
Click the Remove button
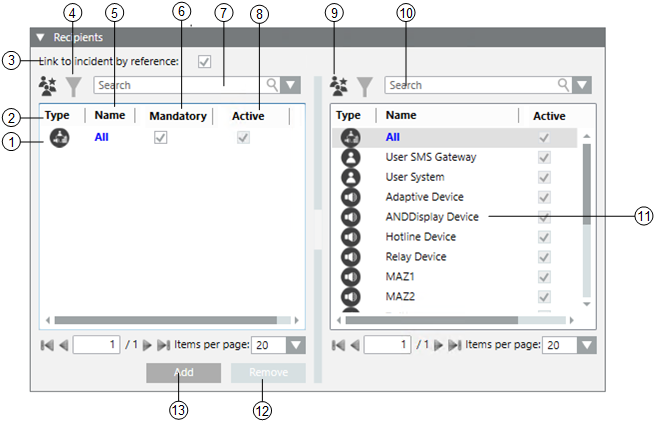[267, 372]
